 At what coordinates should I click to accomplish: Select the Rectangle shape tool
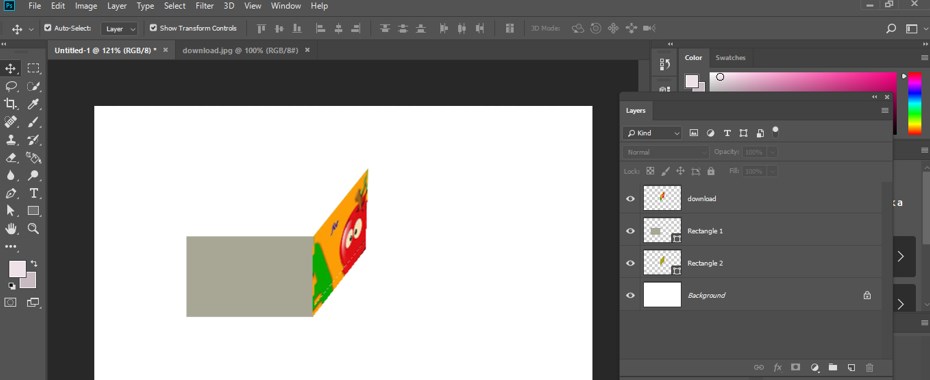point(33,210)
